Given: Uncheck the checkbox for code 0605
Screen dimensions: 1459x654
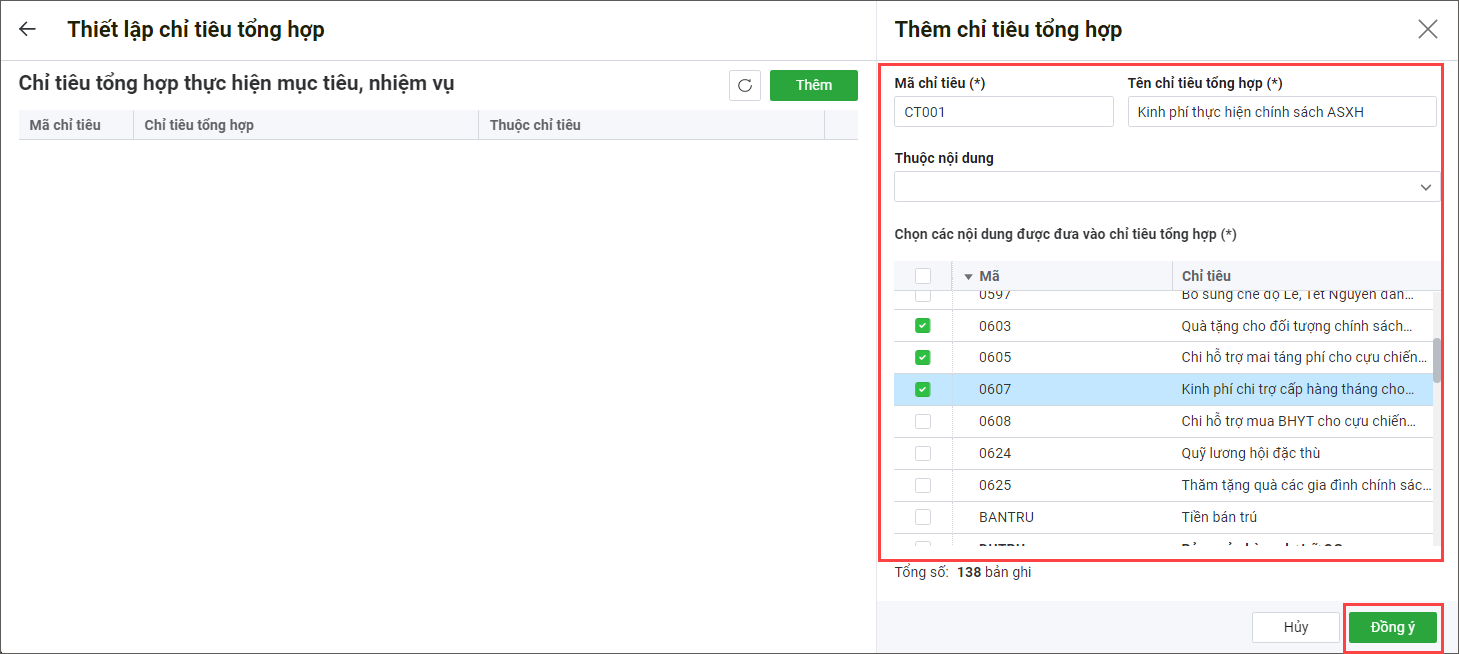Looking at the screenshot, I should pos(923,357).
